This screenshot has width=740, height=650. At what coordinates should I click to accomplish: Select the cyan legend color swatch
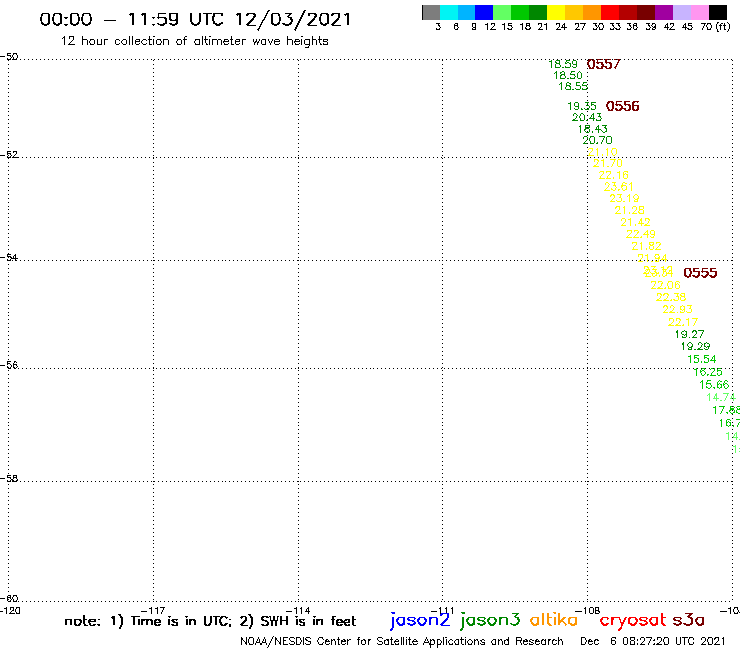tap(449, 12)
